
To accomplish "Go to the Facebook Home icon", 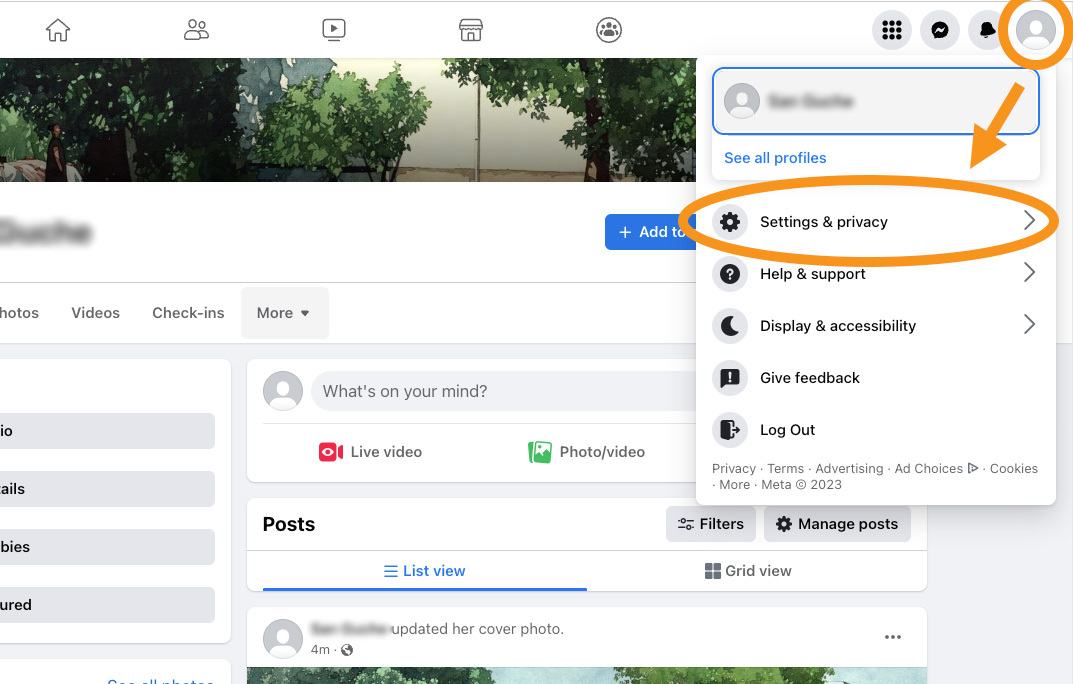I will coord(58,30).
